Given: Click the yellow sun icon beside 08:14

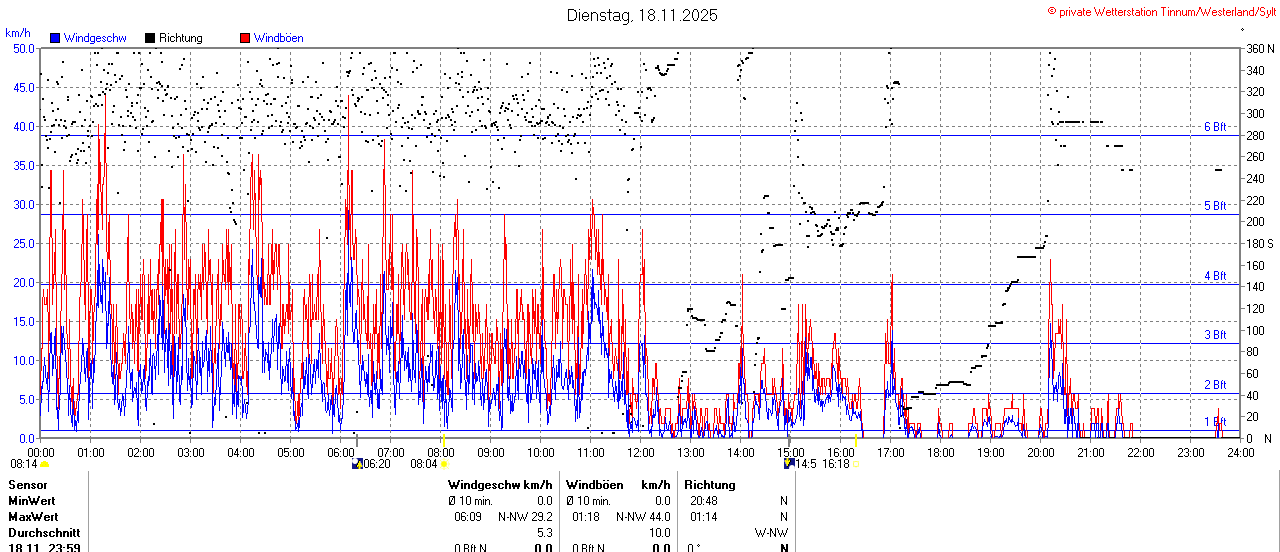Looking at the screenshot, I should tap(44, 464).
